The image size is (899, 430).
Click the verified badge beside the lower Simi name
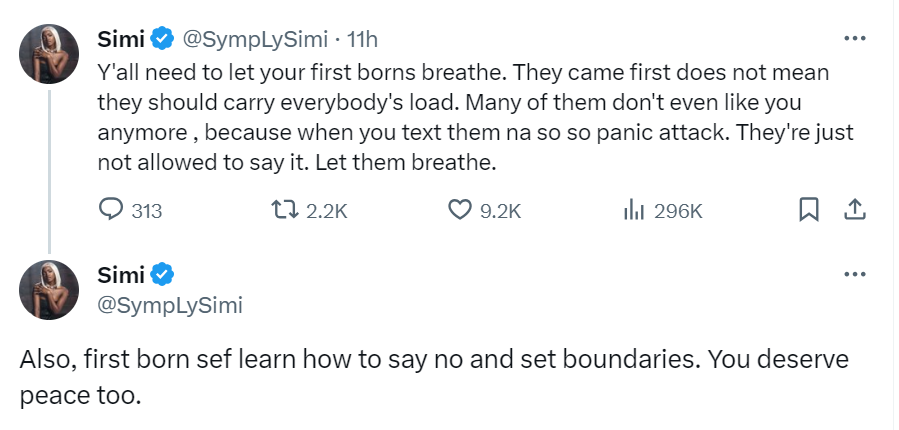tap(160, 274)
